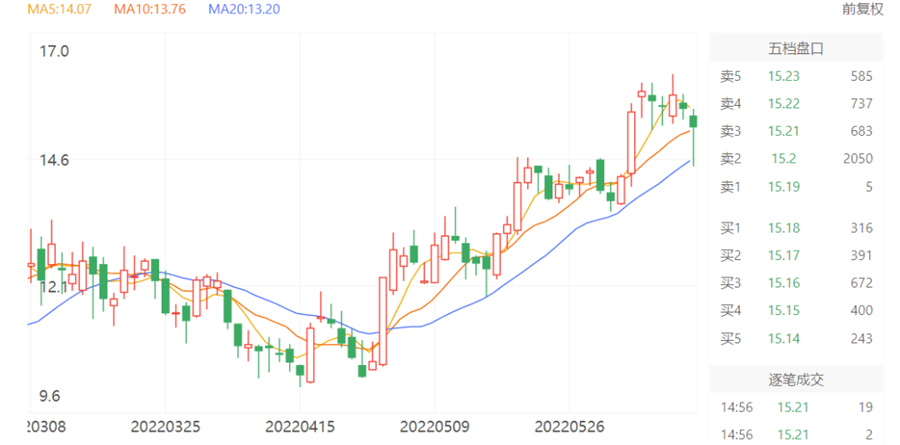Screen dimensions: 900x445
Task: Select the MA10:13.76 indicator label
Action: [x=151, y=9]
